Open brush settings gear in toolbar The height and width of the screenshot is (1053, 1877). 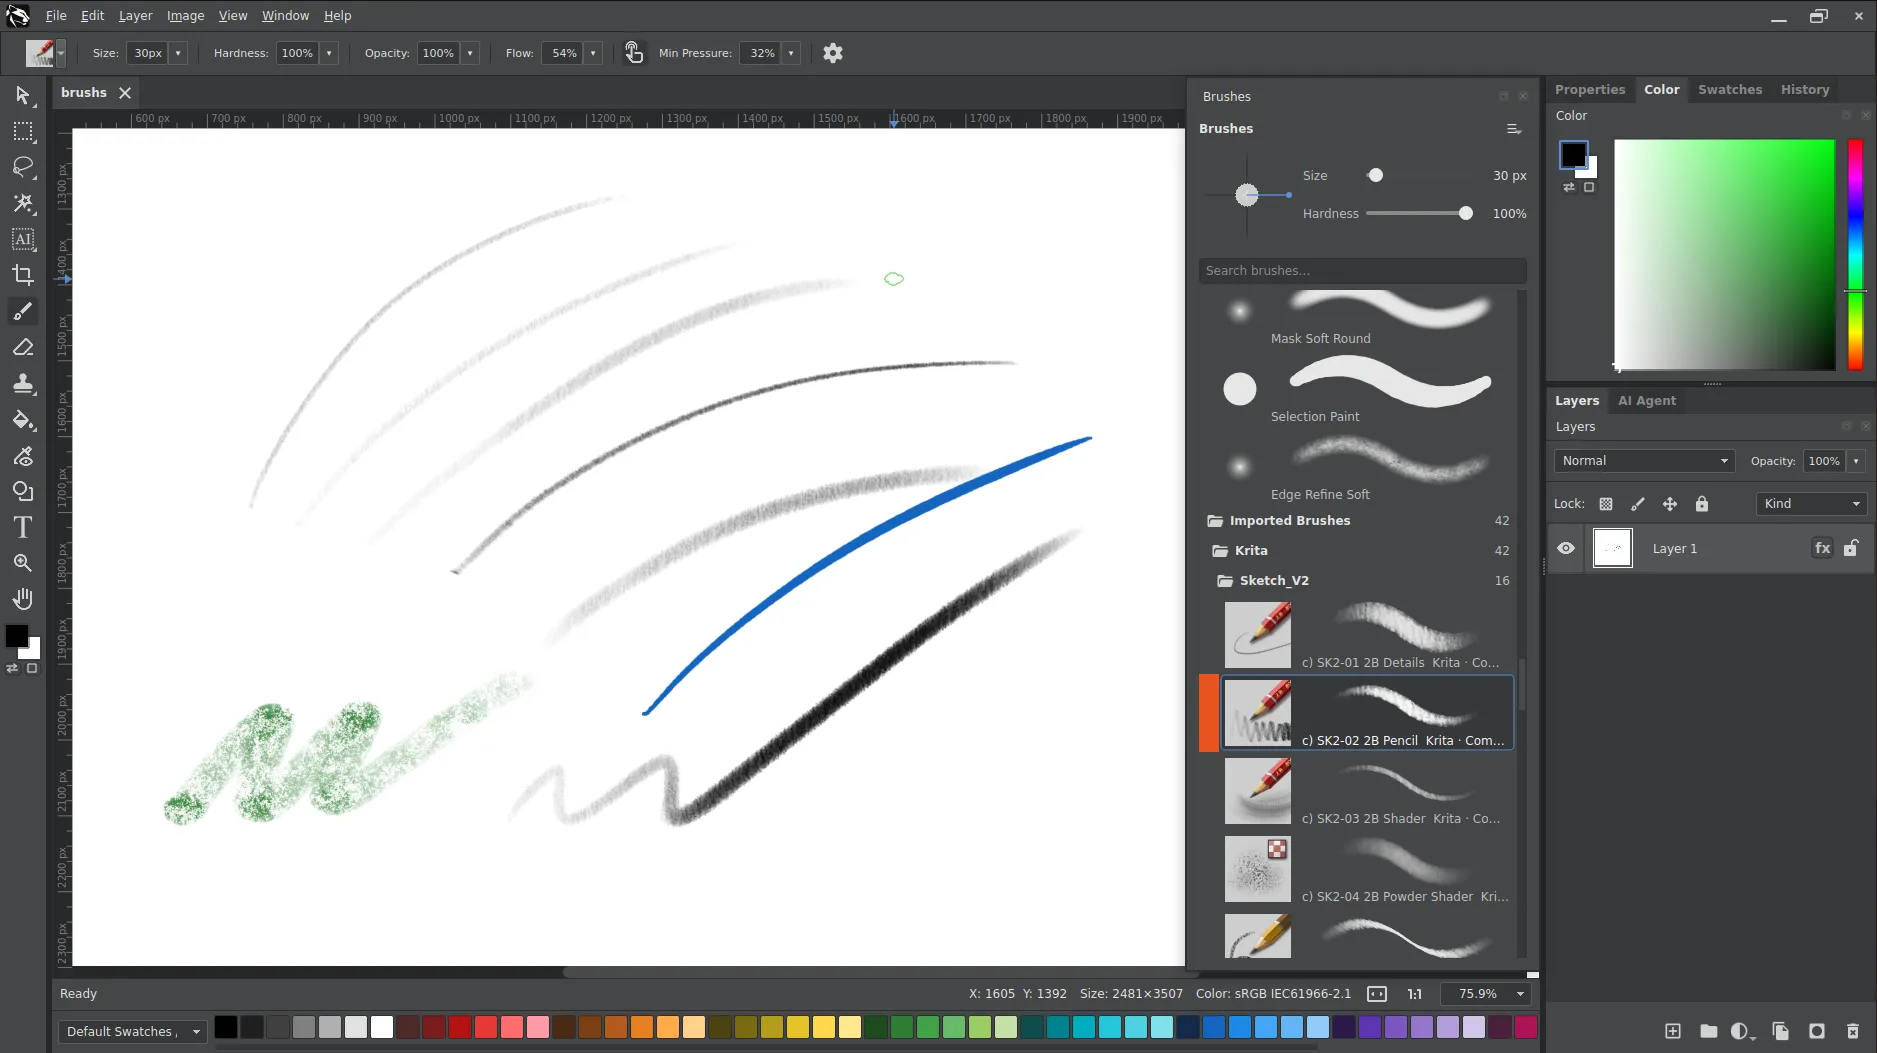pyautogui.click(x=833, y=53)
